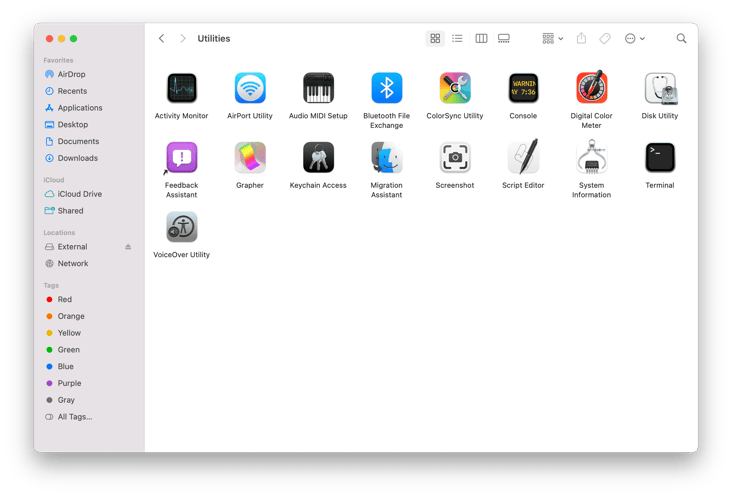Select the Audio MIDI Setup piano icon

pyautogui.click(x=318, y=88)
